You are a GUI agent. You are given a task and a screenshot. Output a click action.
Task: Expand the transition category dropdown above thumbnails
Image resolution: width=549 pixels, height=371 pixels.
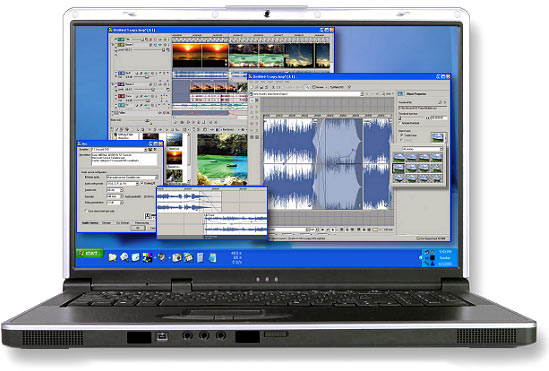pyautogui.click(x=423, y=149)
